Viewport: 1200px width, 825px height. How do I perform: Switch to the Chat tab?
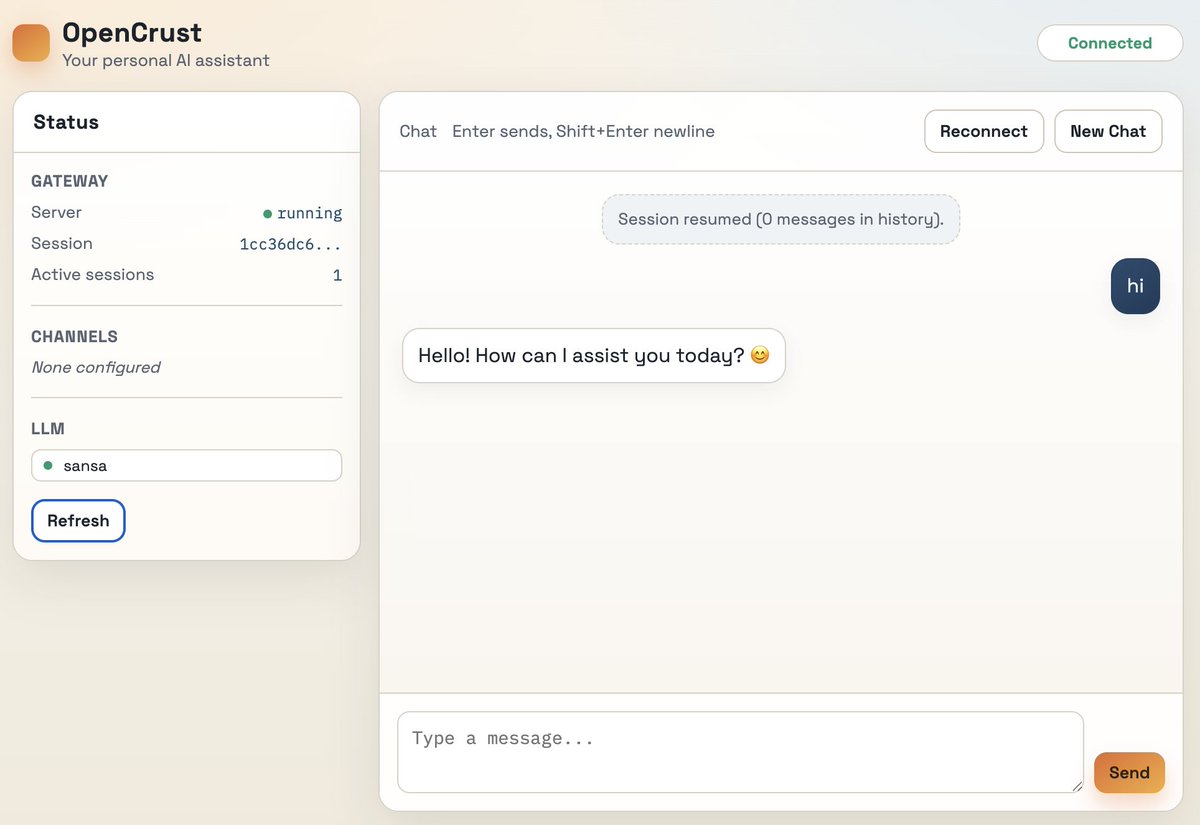417,131
